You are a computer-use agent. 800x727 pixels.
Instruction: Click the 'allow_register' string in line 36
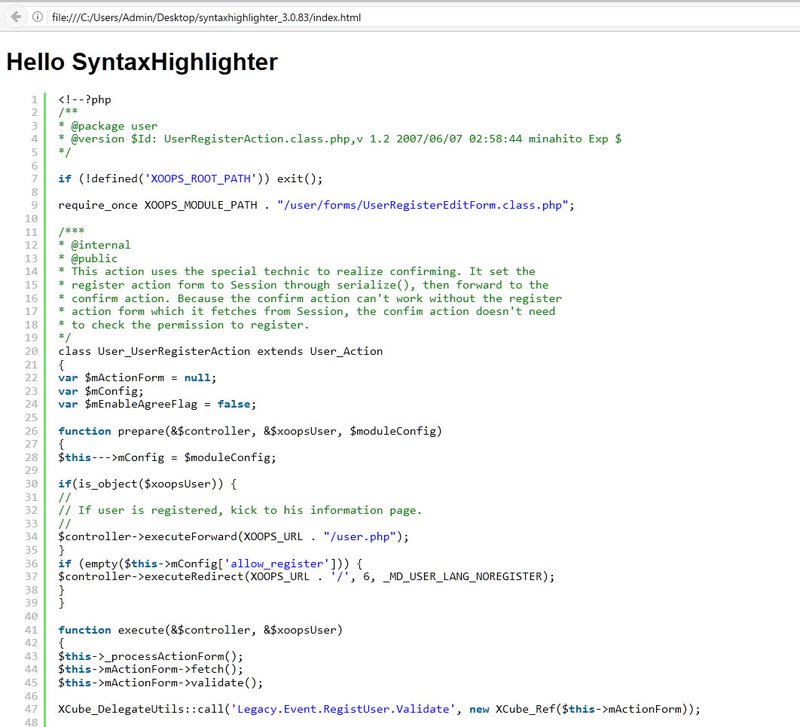[x=277, y=564]
